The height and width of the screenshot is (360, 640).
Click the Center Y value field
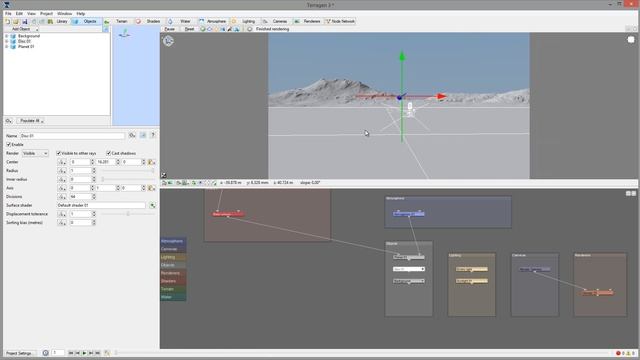coord(106,162)
